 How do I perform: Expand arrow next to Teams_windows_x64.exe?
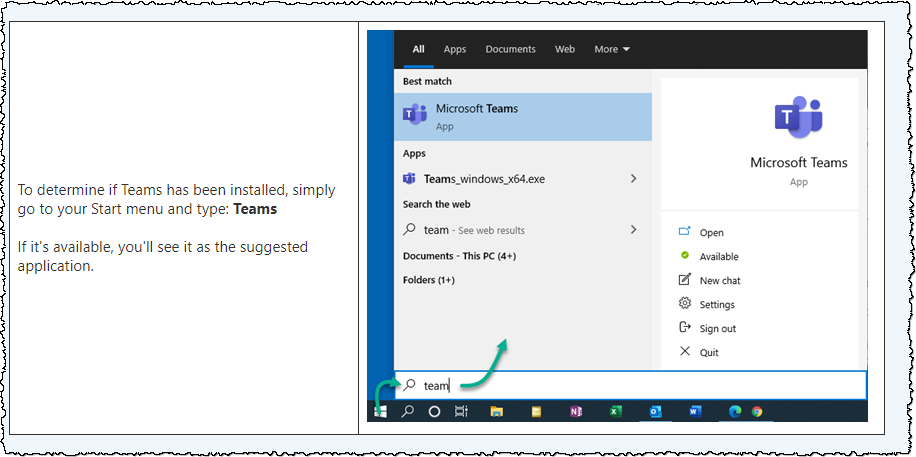pyautogui.click(x=633, y=179)
